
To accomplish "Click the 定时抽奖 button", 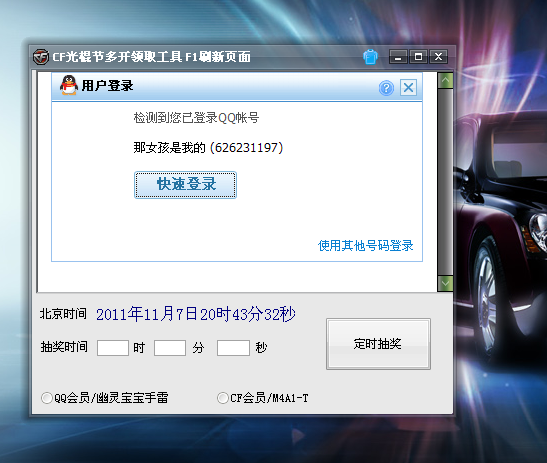I will [x=378, y=344].
